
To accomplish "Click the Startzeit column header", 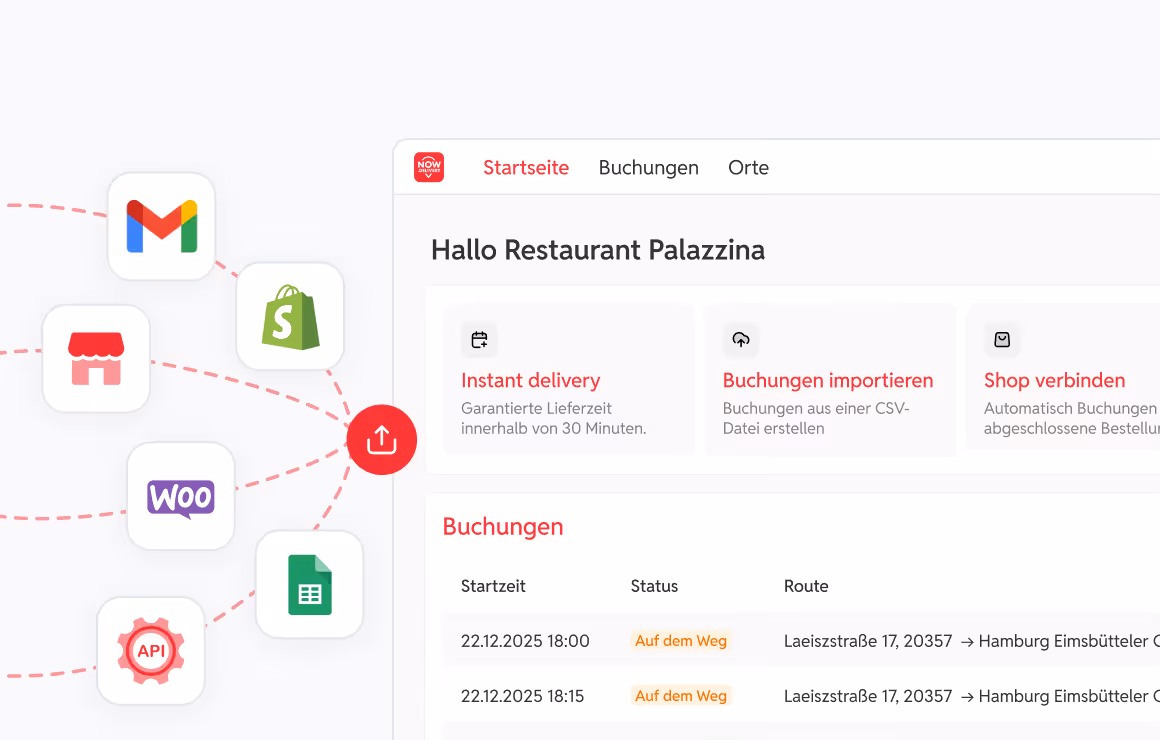I will click(493, 586).
